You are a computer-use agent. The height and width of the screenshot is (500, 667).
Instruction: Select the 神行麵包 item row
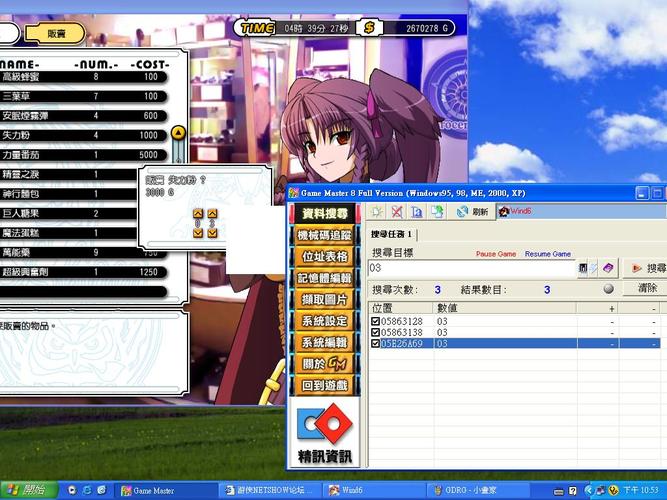point(69,194)
